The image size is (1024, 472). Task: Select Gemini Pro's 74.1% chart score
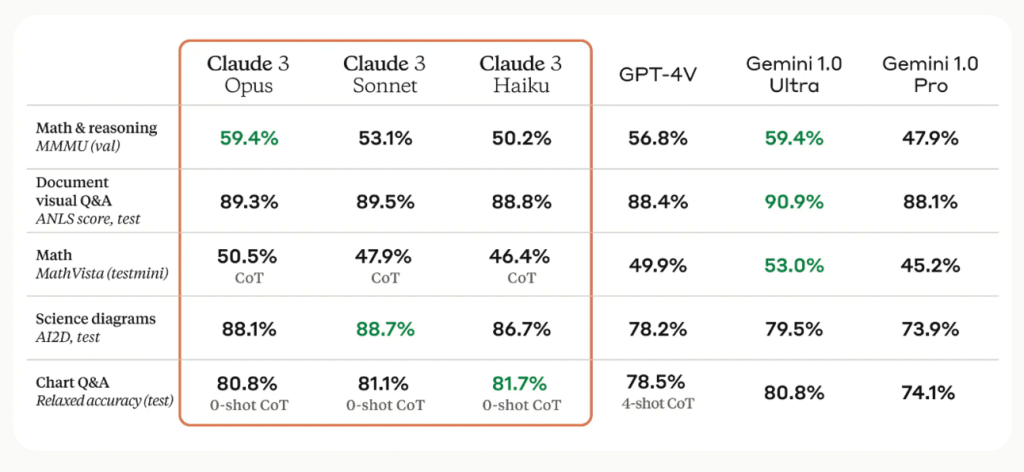930,393
